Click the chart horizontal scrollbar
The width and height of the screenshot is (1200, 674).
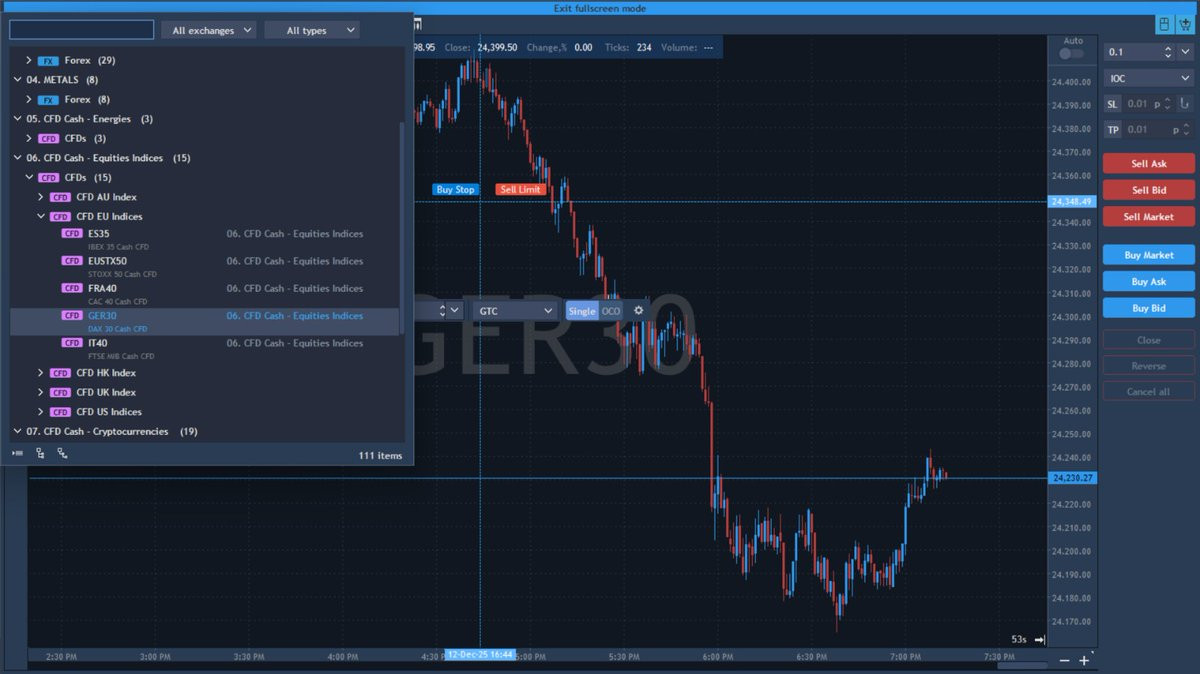(1024, 664)
